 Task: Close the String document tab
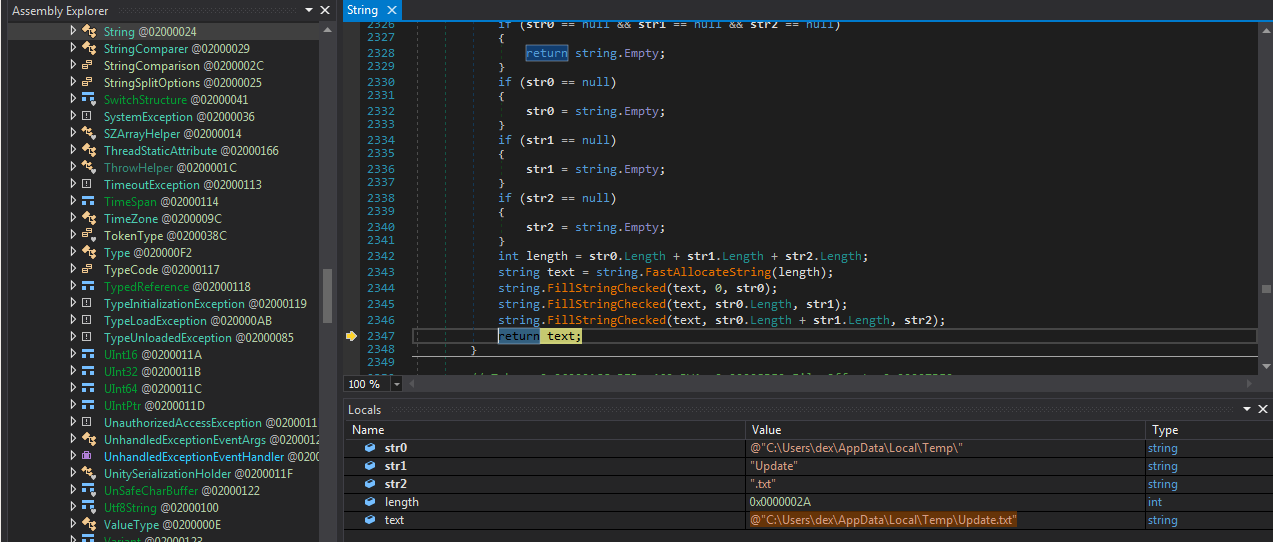[392, 10]
